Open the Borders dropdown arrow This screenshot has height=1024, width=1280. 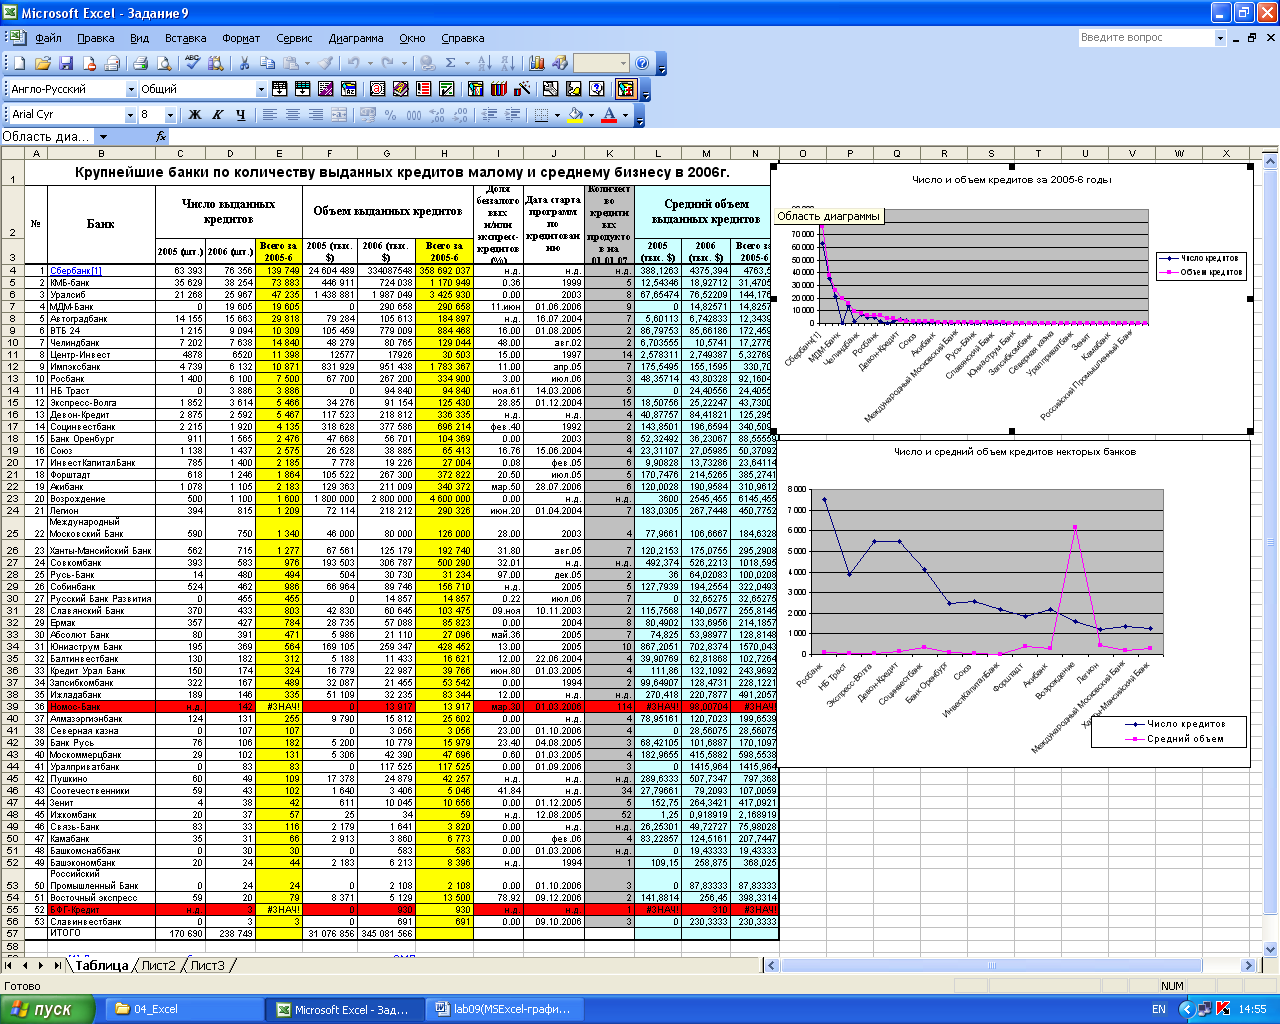tap(557, 115)
